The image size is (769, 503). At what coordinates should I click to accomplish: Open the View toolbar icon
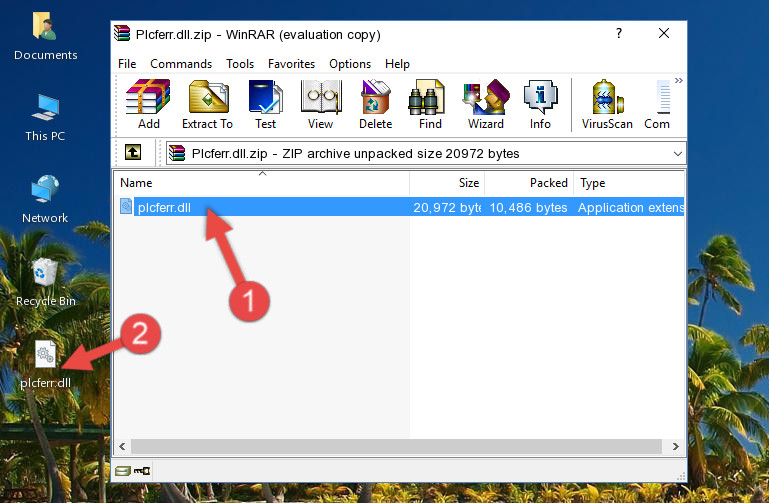pos(321,104)
